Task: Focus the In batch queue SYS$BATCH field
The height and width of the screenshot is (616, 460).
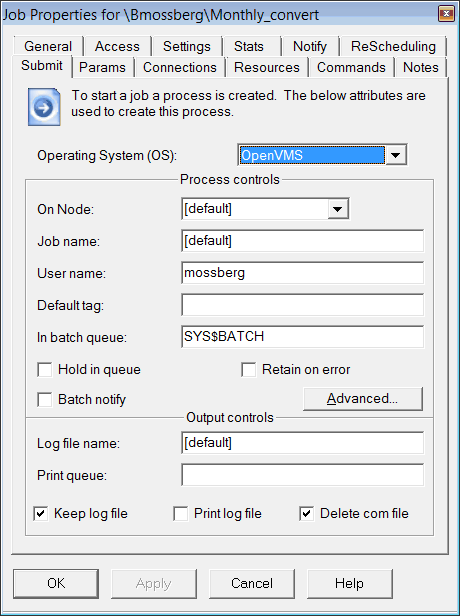Action: coord(302,336)
